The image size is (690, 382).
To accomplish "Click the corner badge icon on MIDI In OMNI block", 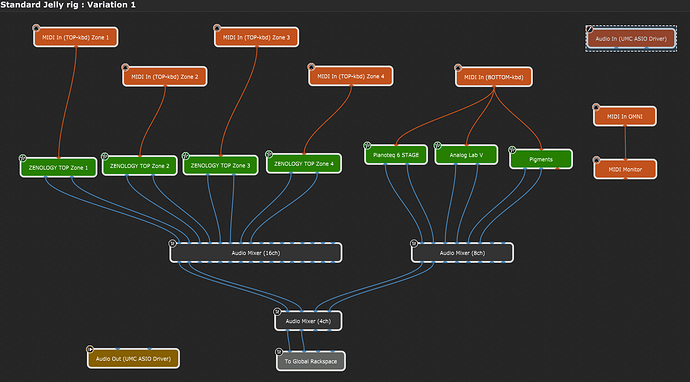I will coord(596,107).
